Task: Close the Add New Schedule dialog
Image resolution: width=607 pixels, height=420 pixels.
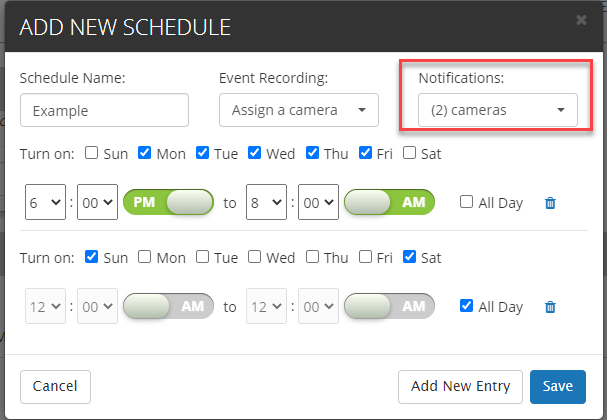Action: click(x=582, y=19)
